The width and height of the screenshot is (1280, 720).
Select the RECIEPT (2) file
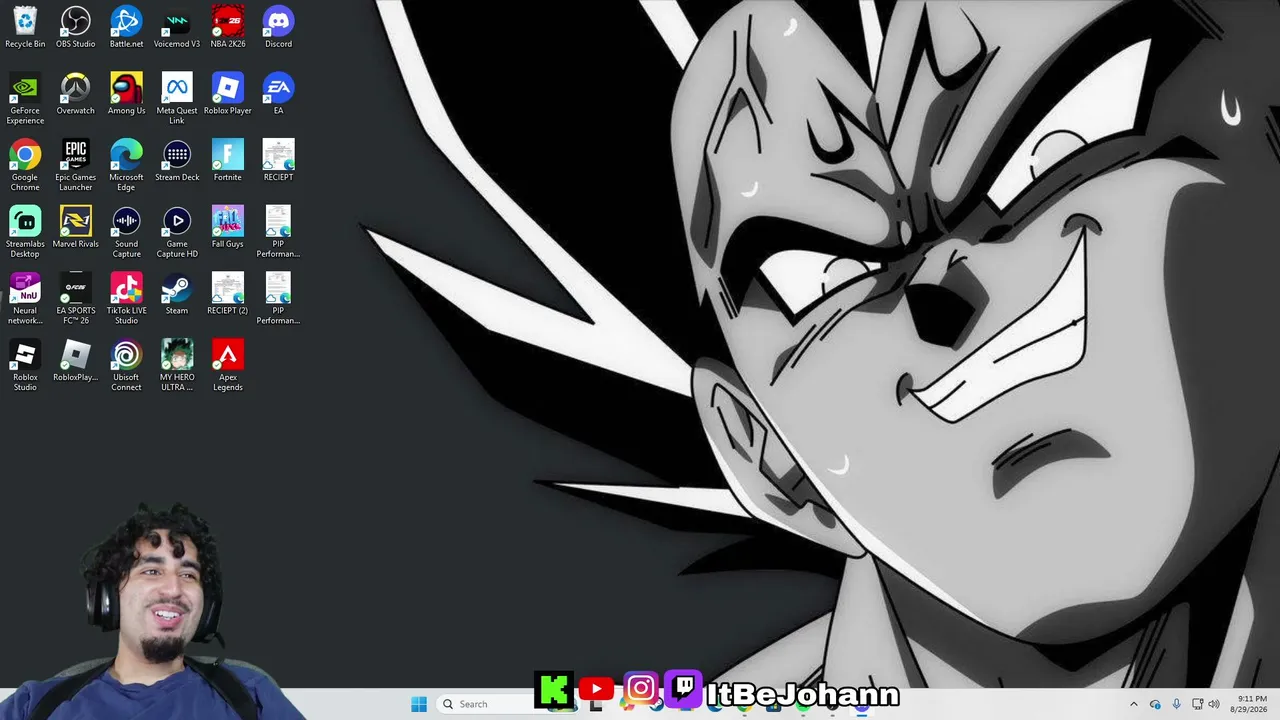[x=228, y=295]
